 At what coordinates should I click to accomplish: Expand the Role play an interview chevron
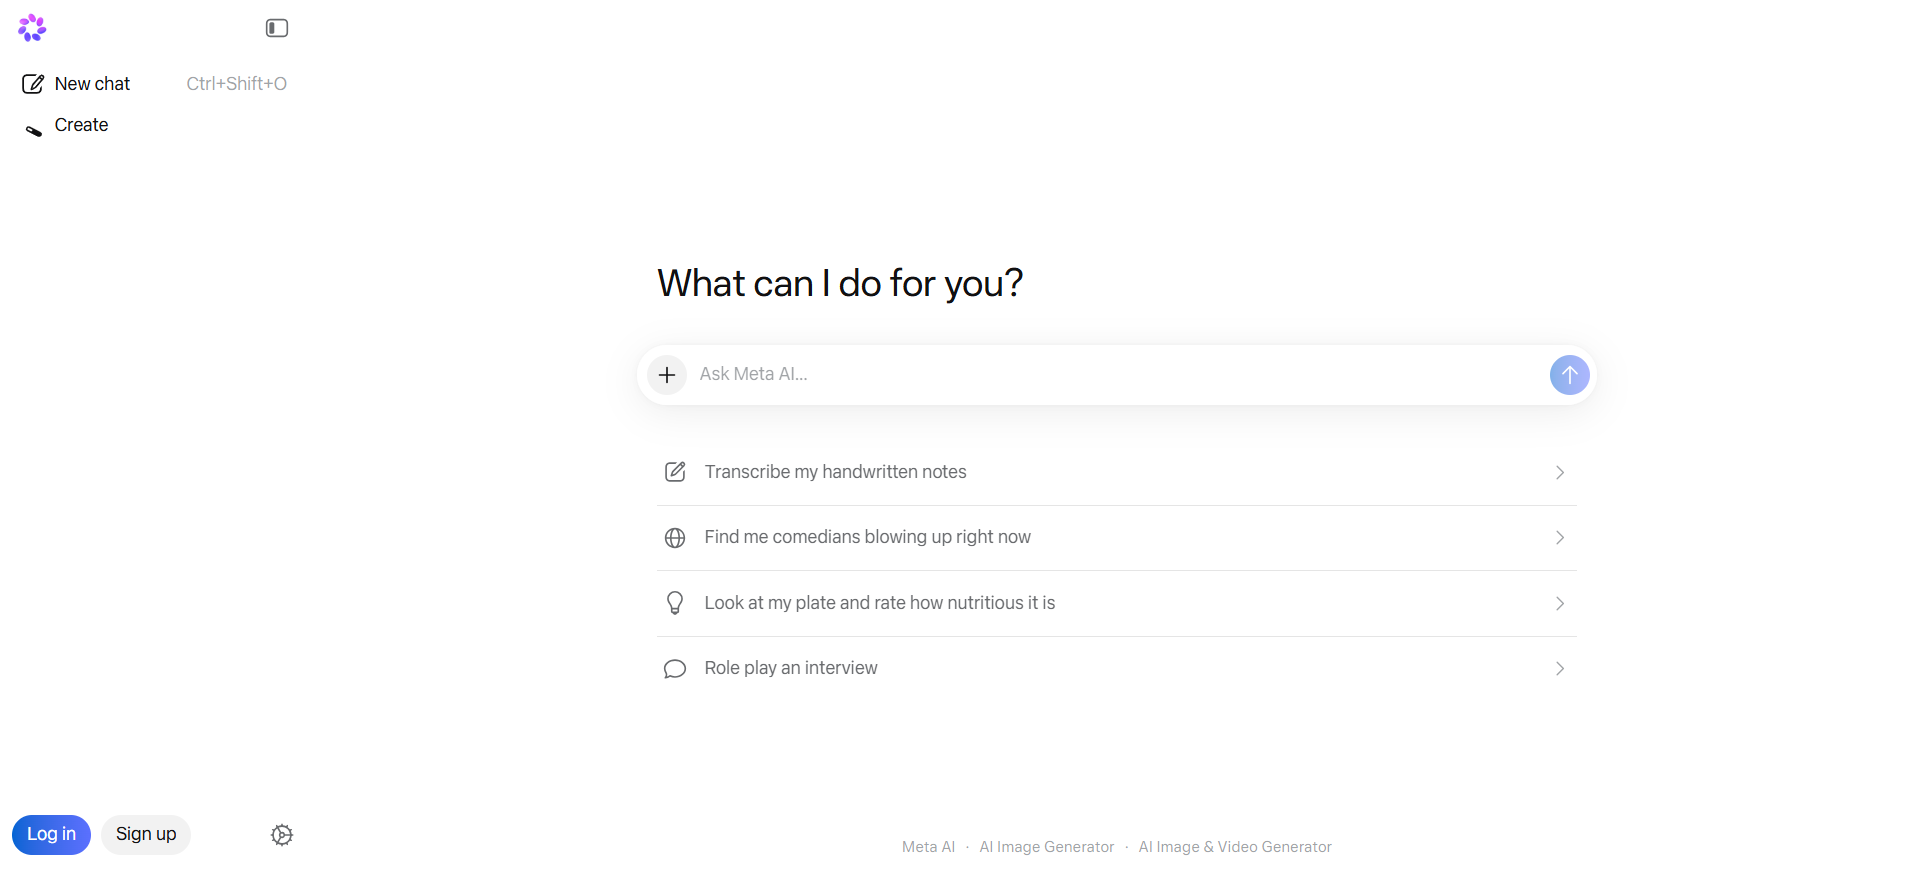pos(1559,669)
